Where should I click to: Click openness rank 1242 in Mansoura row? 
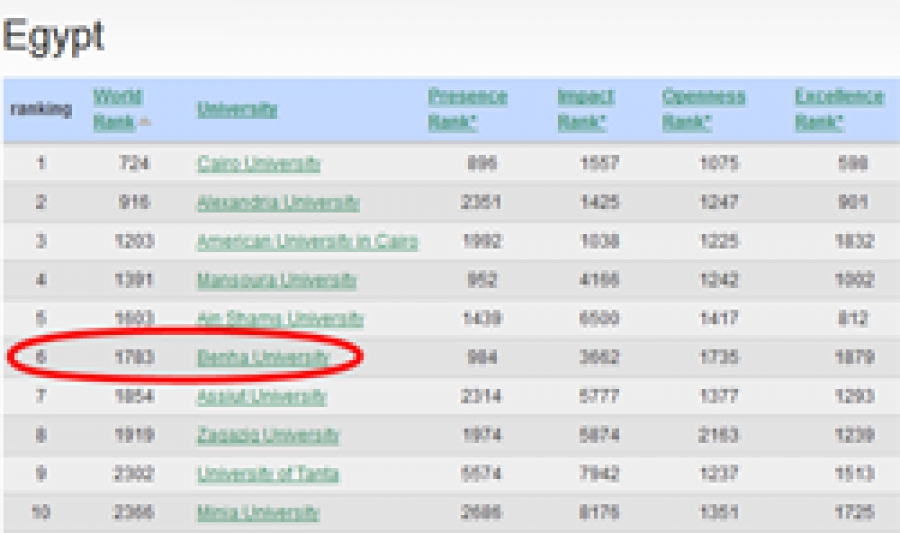click(x=719, y=280)
